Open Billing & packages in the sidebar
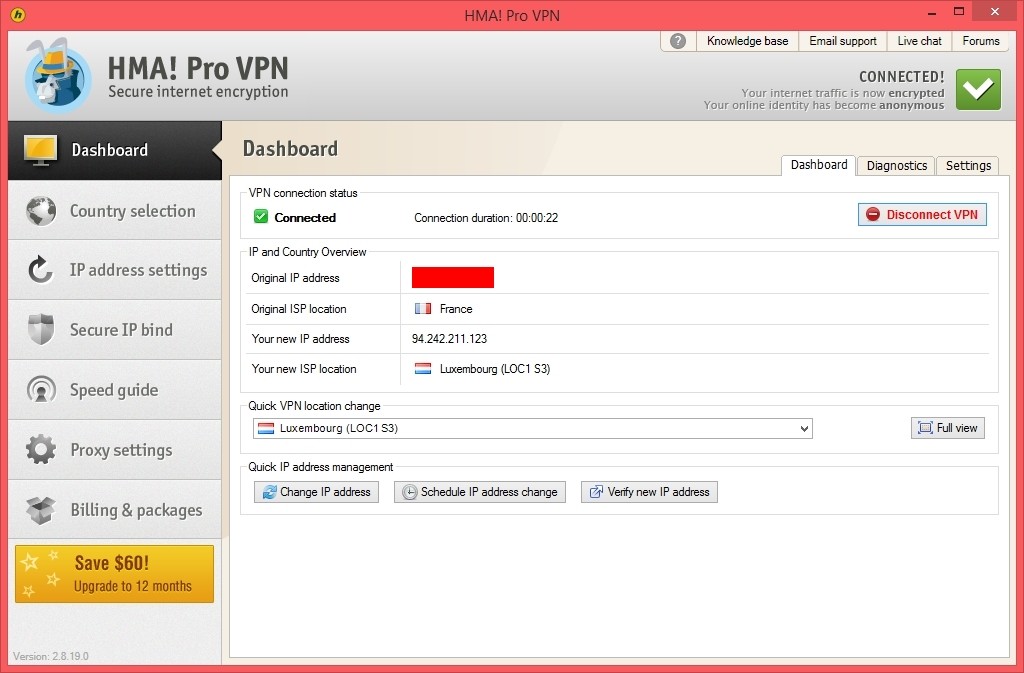1024x673 pixels. tap(115, 510)
